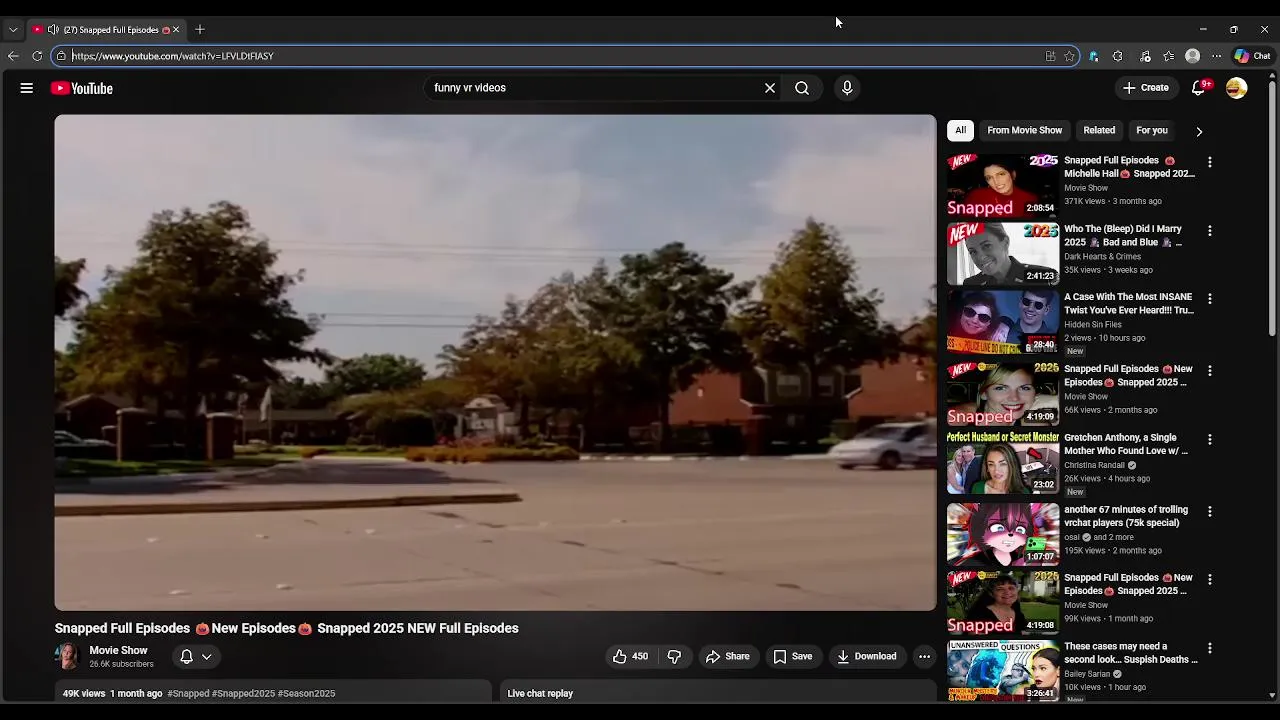The image size is (1280, 720).
Task: Play vrchat trolling thumbnail 1:07:07
Action: point(1003,535)
